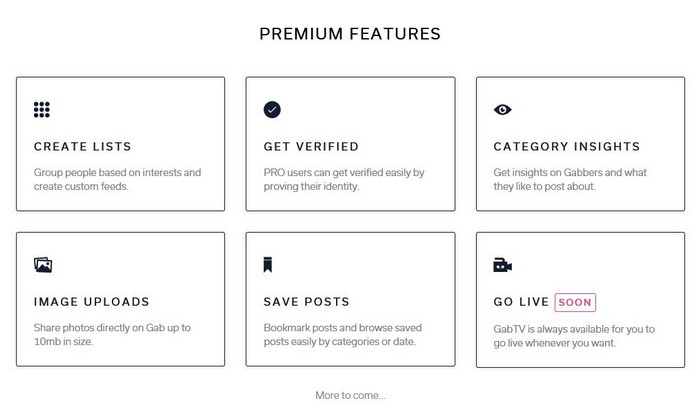Viewport: 699px width, 408px height.
Task: Click the Get Verified description paragraph
Action: 344,179
